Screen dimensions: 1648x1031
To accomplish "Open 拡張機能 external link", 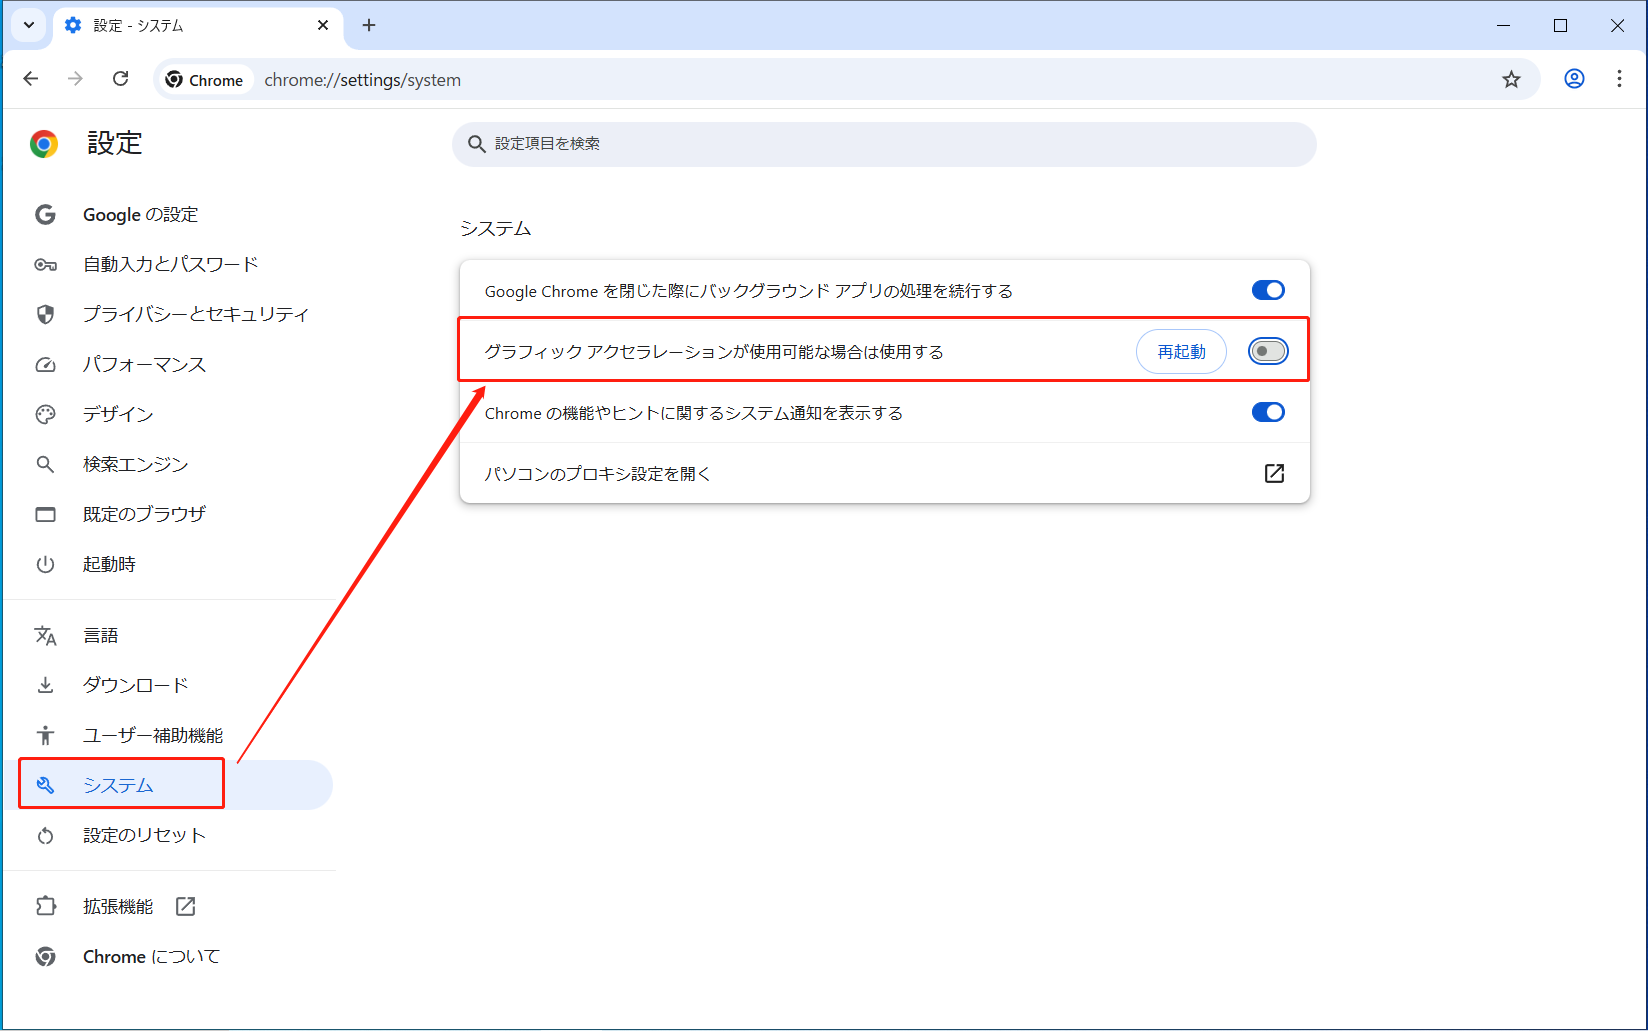I will 186,906.
